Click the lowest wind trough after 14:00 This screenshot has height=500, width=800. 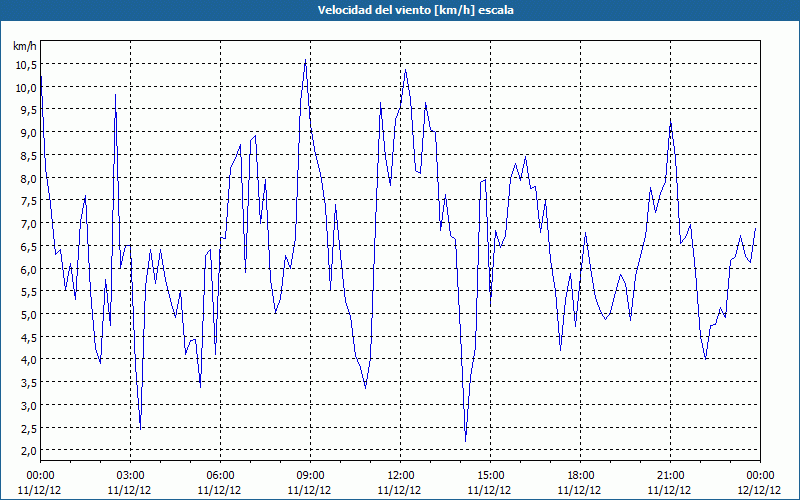point(465,441)
